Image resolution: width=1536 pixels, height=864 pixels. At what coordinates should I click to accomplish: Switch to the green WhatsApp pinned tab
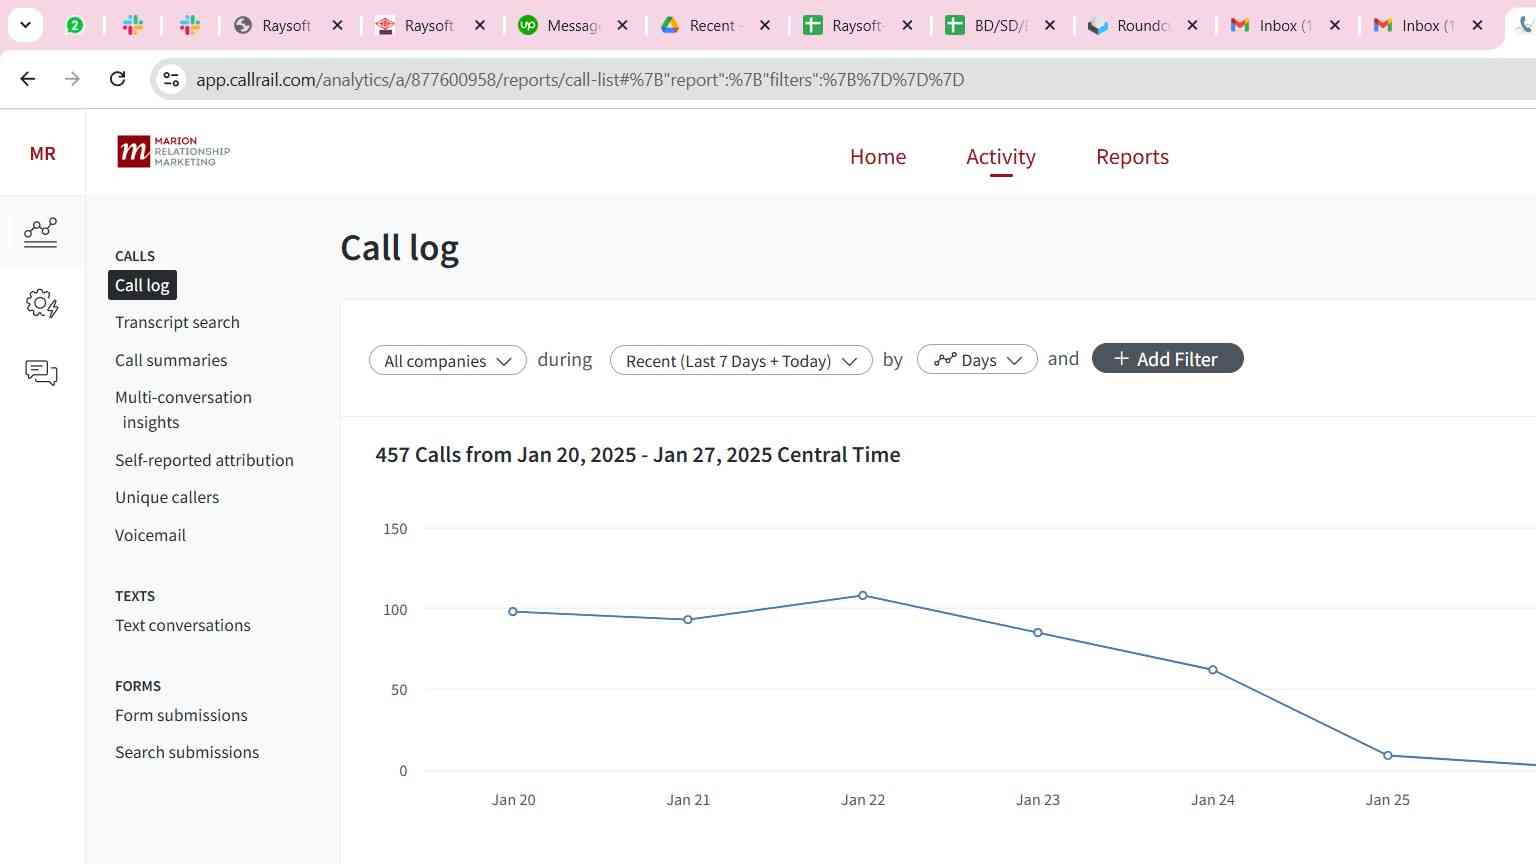[x=75, y=25]
